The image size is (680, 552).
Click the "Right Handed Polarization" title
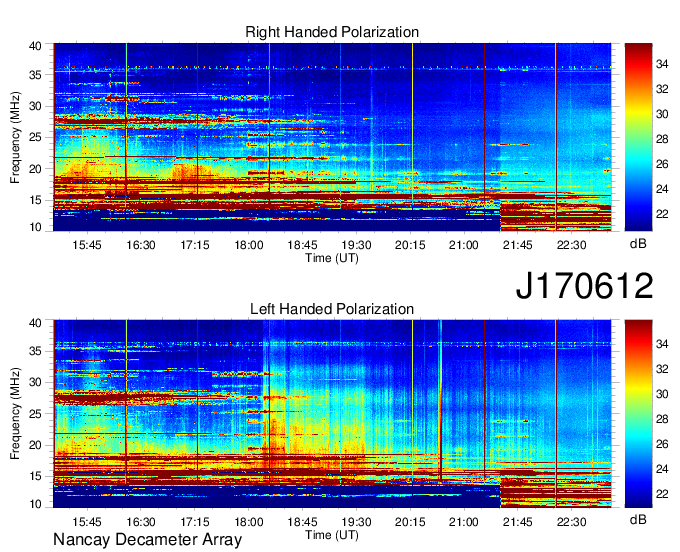(332, 32)
